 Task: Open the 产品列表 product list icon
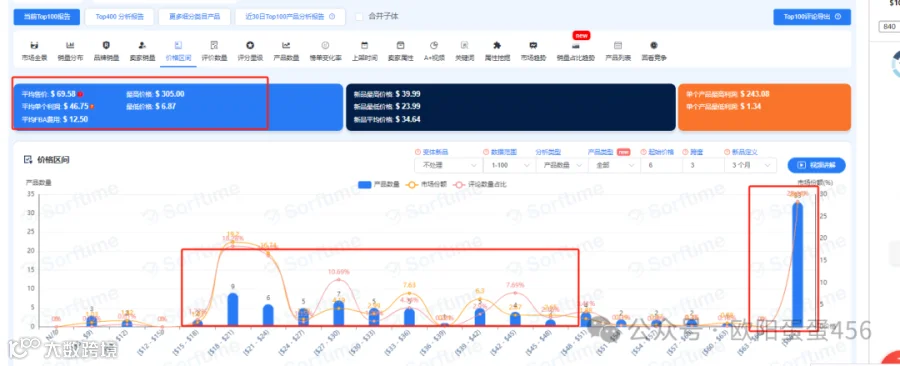point(618,45)
